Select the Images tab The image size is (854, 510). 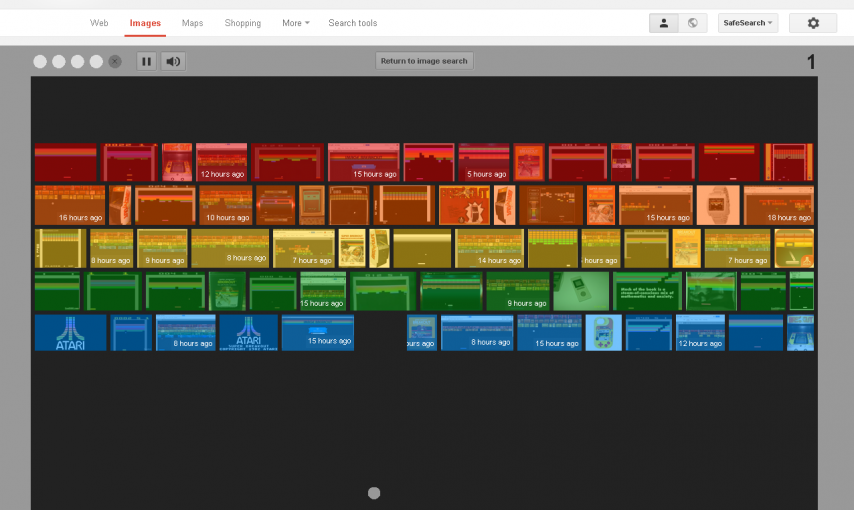pyautogui.click(x=145, y=23)
